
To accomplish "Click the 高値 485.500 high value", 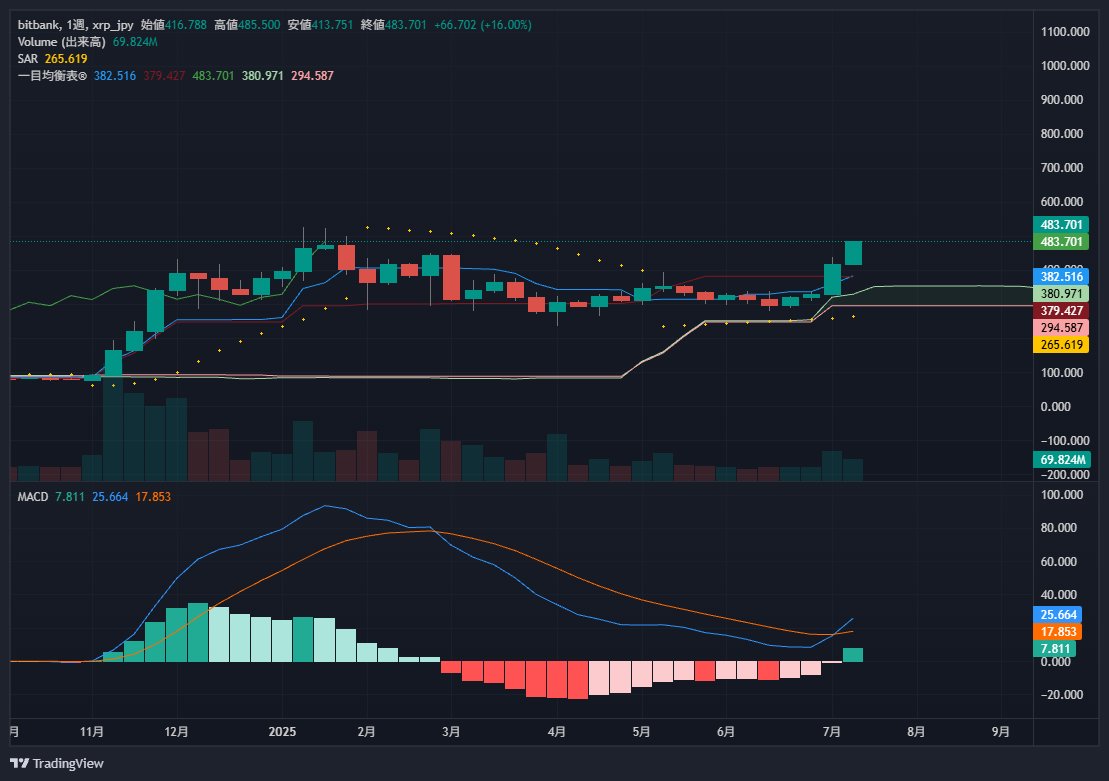I will coord(247,25).
